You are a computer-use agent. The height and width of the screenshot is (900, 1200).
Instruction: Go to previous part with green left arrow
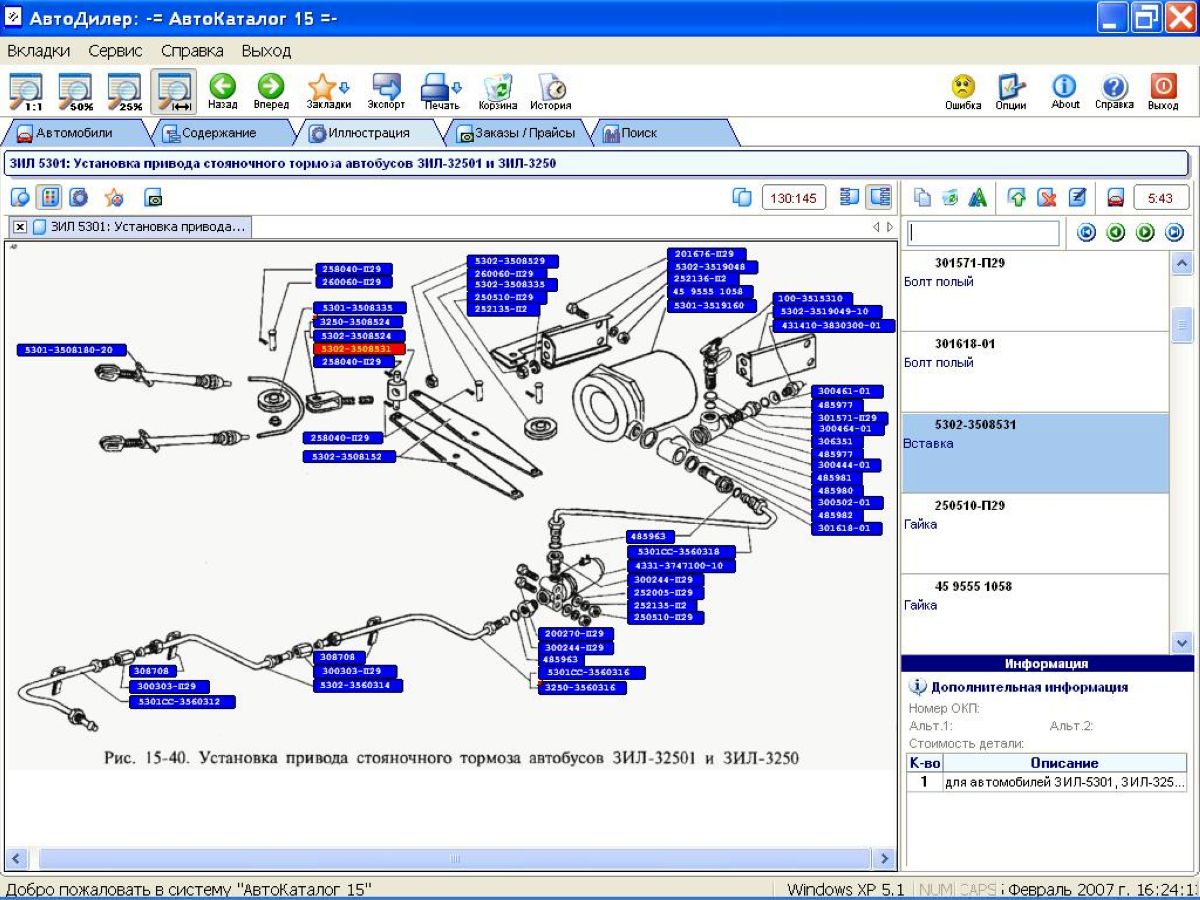tap(1116, 233)
